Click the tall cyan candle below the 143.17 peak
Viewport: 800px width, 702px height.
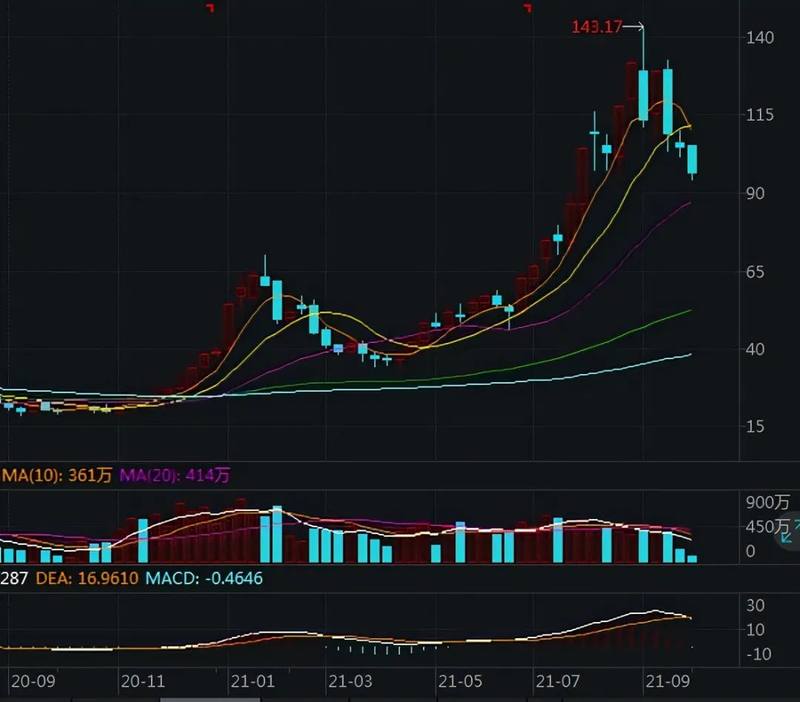click(x=643, y=95)
